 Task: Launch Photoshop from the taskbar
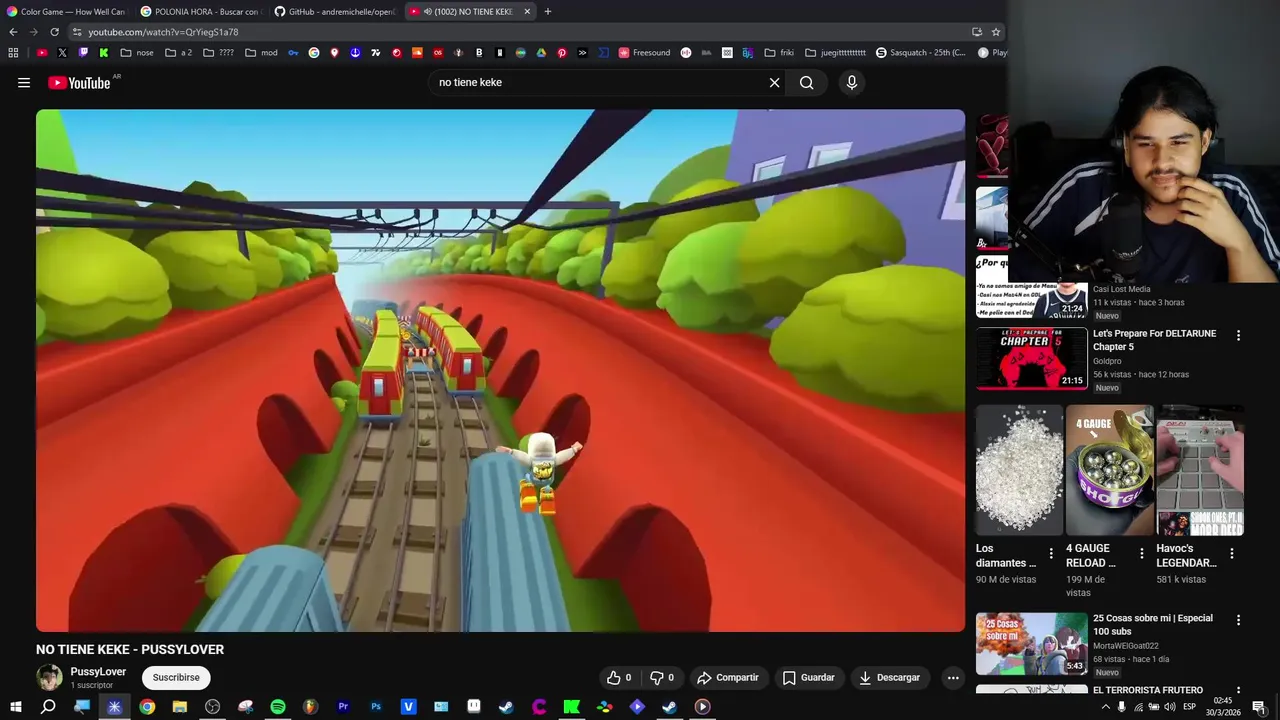(376, 707)
